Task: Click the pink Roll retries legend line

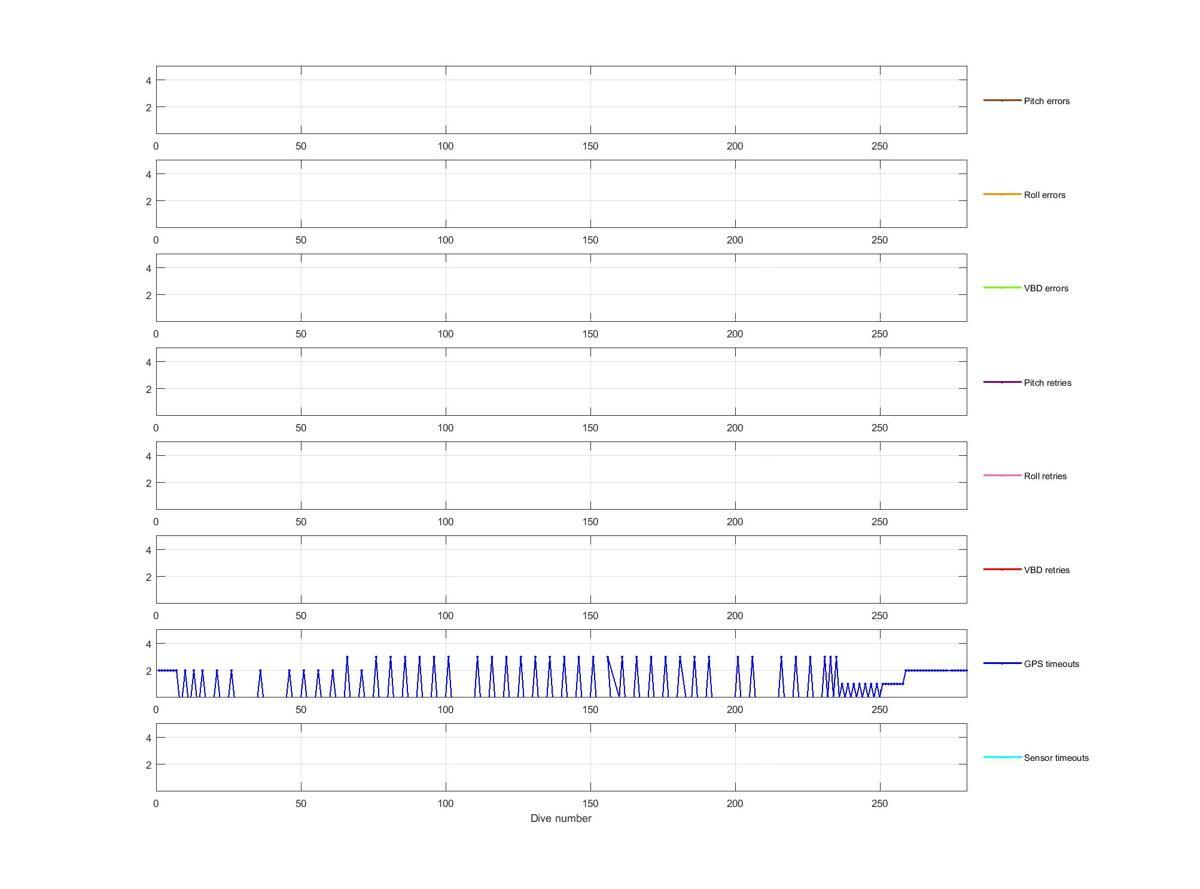Action: click(x=1002, y=475)
